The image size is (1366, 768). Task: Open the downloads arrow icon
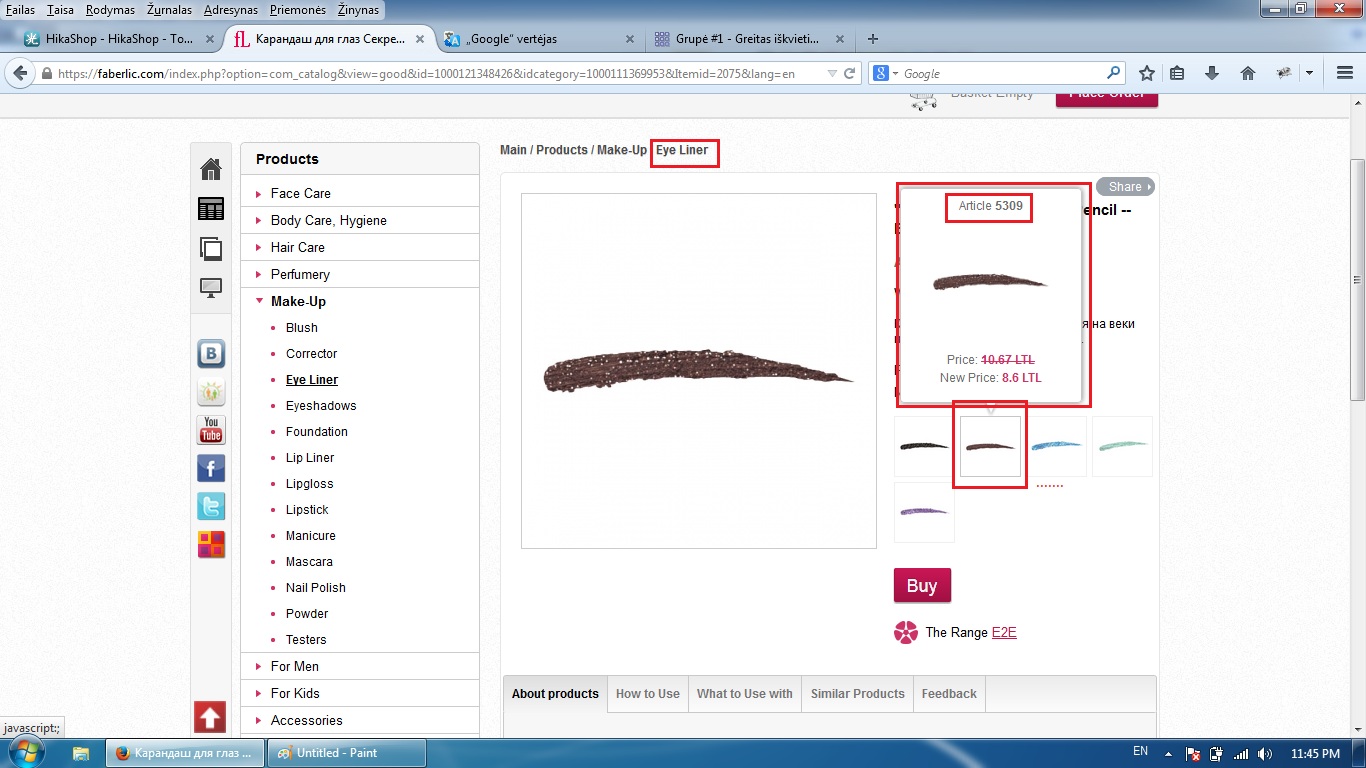coord(1212,73)
